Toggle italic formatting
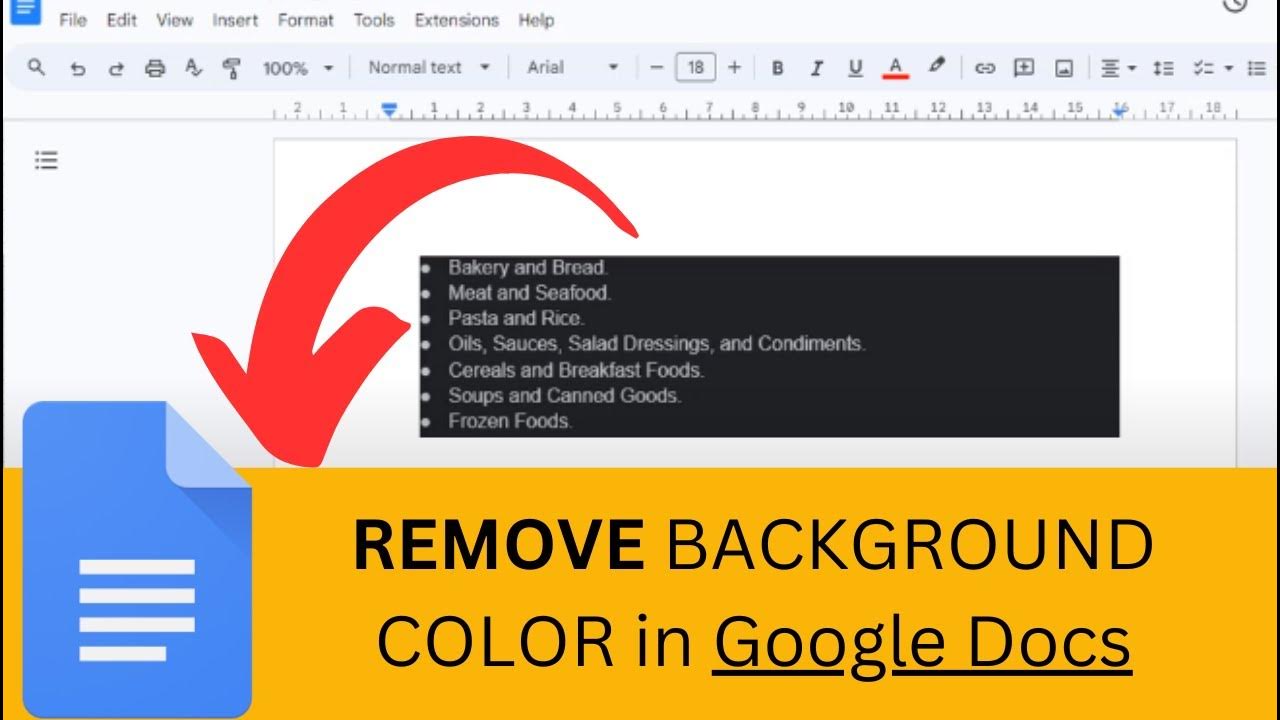 click(816, 69)
